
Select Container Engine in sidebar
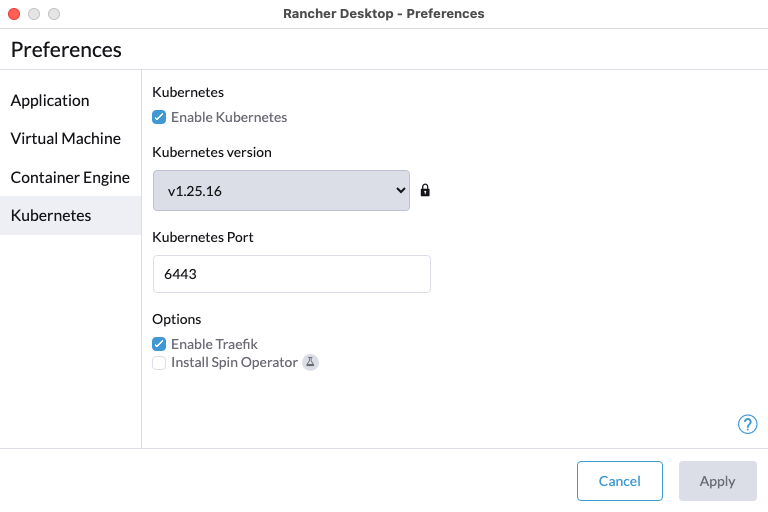(x=70, y=177)
